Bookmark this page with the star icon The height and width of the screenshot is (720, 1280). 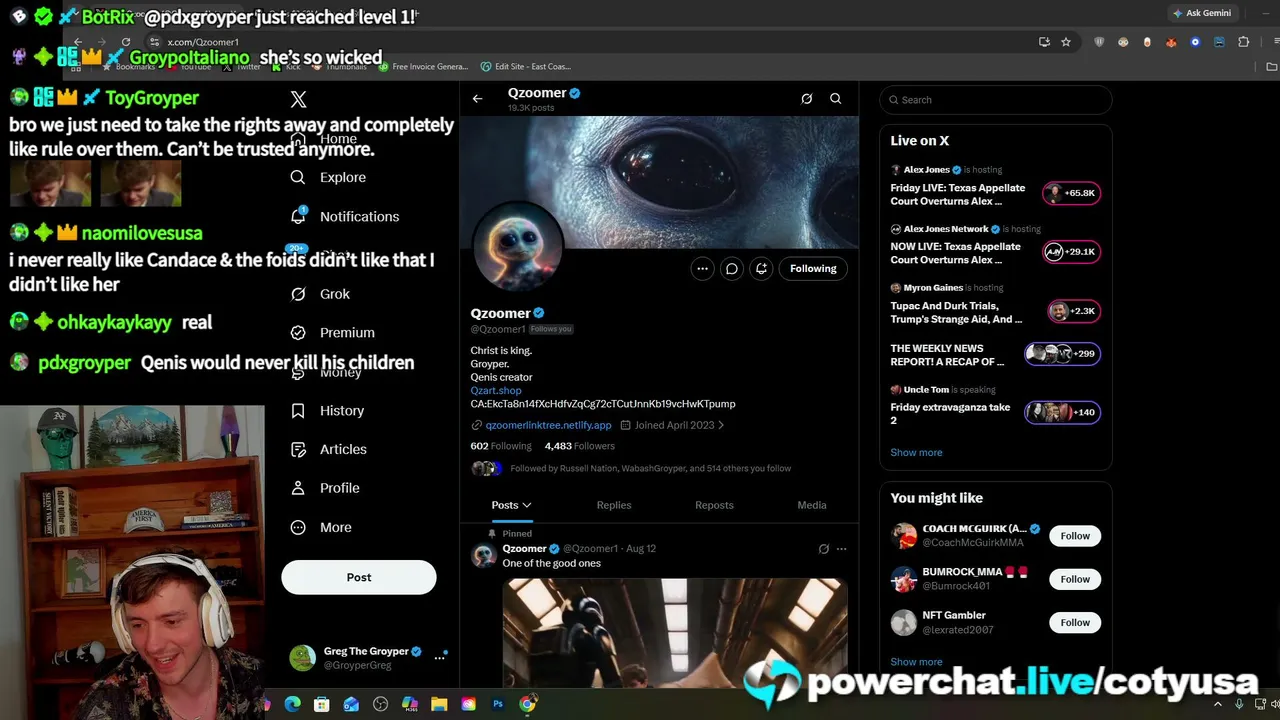tap(1066, 42)
